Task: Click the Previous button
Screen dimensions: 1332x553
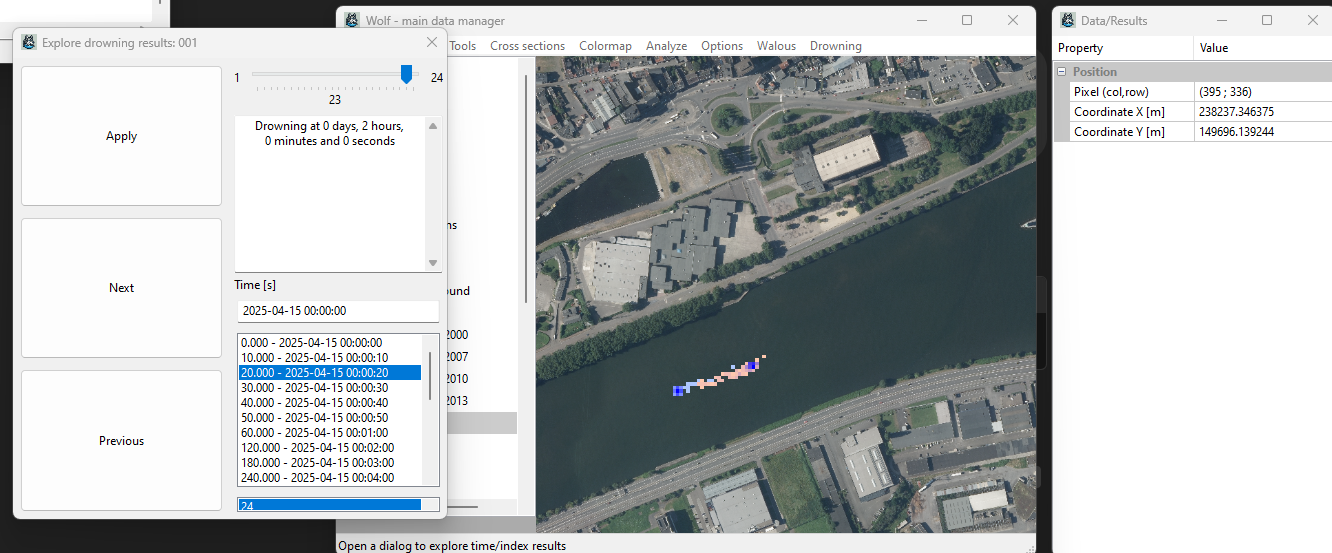Action: pyautogui.click(x=121, y=441)
